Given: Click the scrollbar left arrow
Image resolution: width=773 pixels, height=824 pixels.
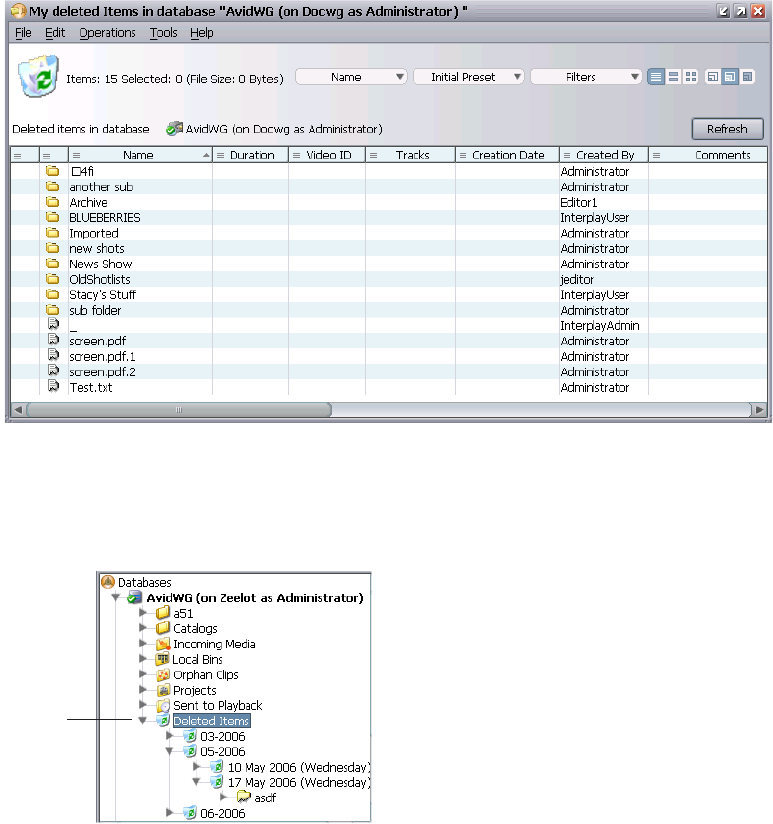Looking at the screenshot, I should [x=18, y=409].
